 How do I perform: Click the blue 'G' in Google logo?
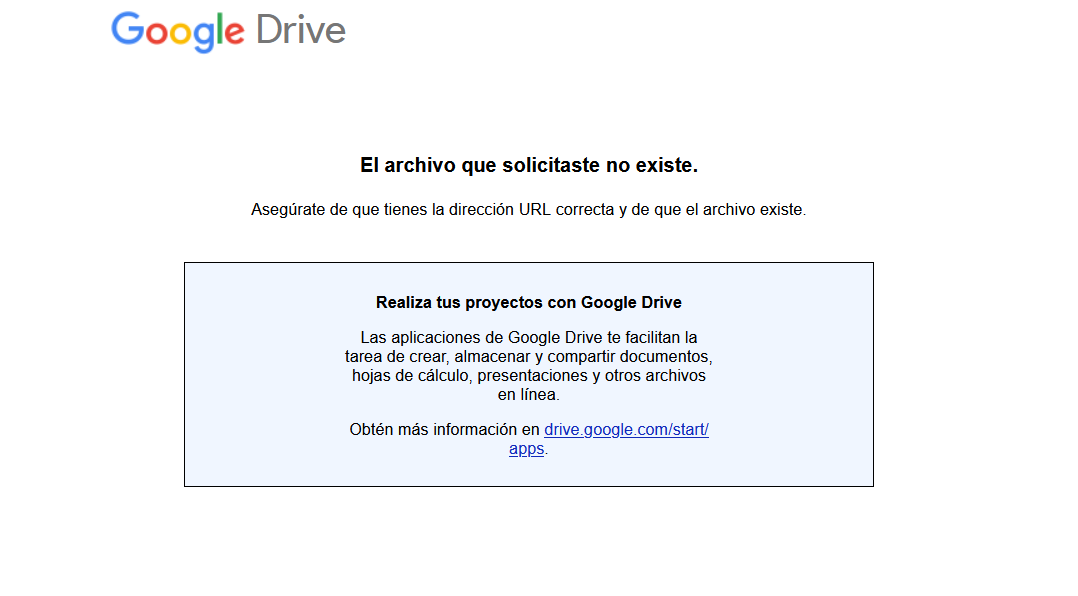[x=127, y=30]
